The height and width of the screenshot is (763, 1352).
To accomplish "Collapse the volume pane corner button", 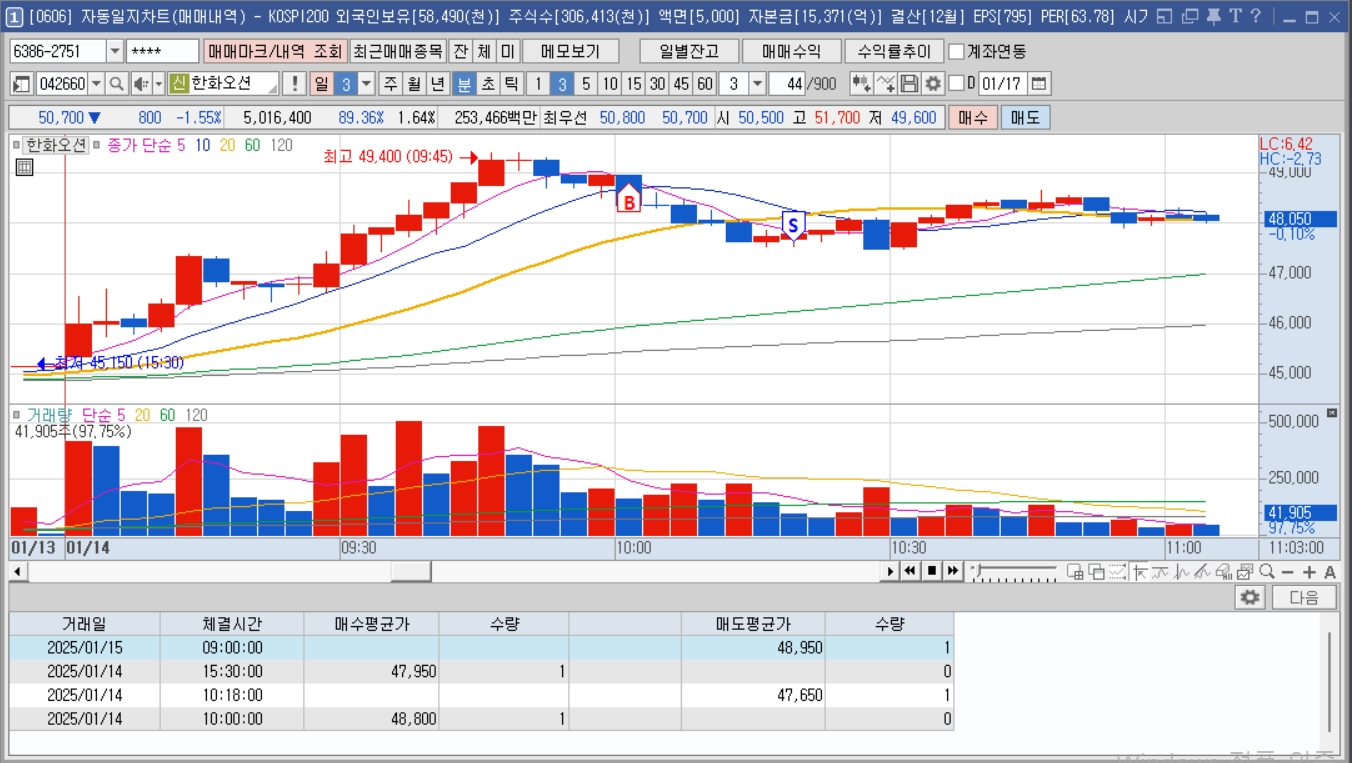I will click(1331, 413).
